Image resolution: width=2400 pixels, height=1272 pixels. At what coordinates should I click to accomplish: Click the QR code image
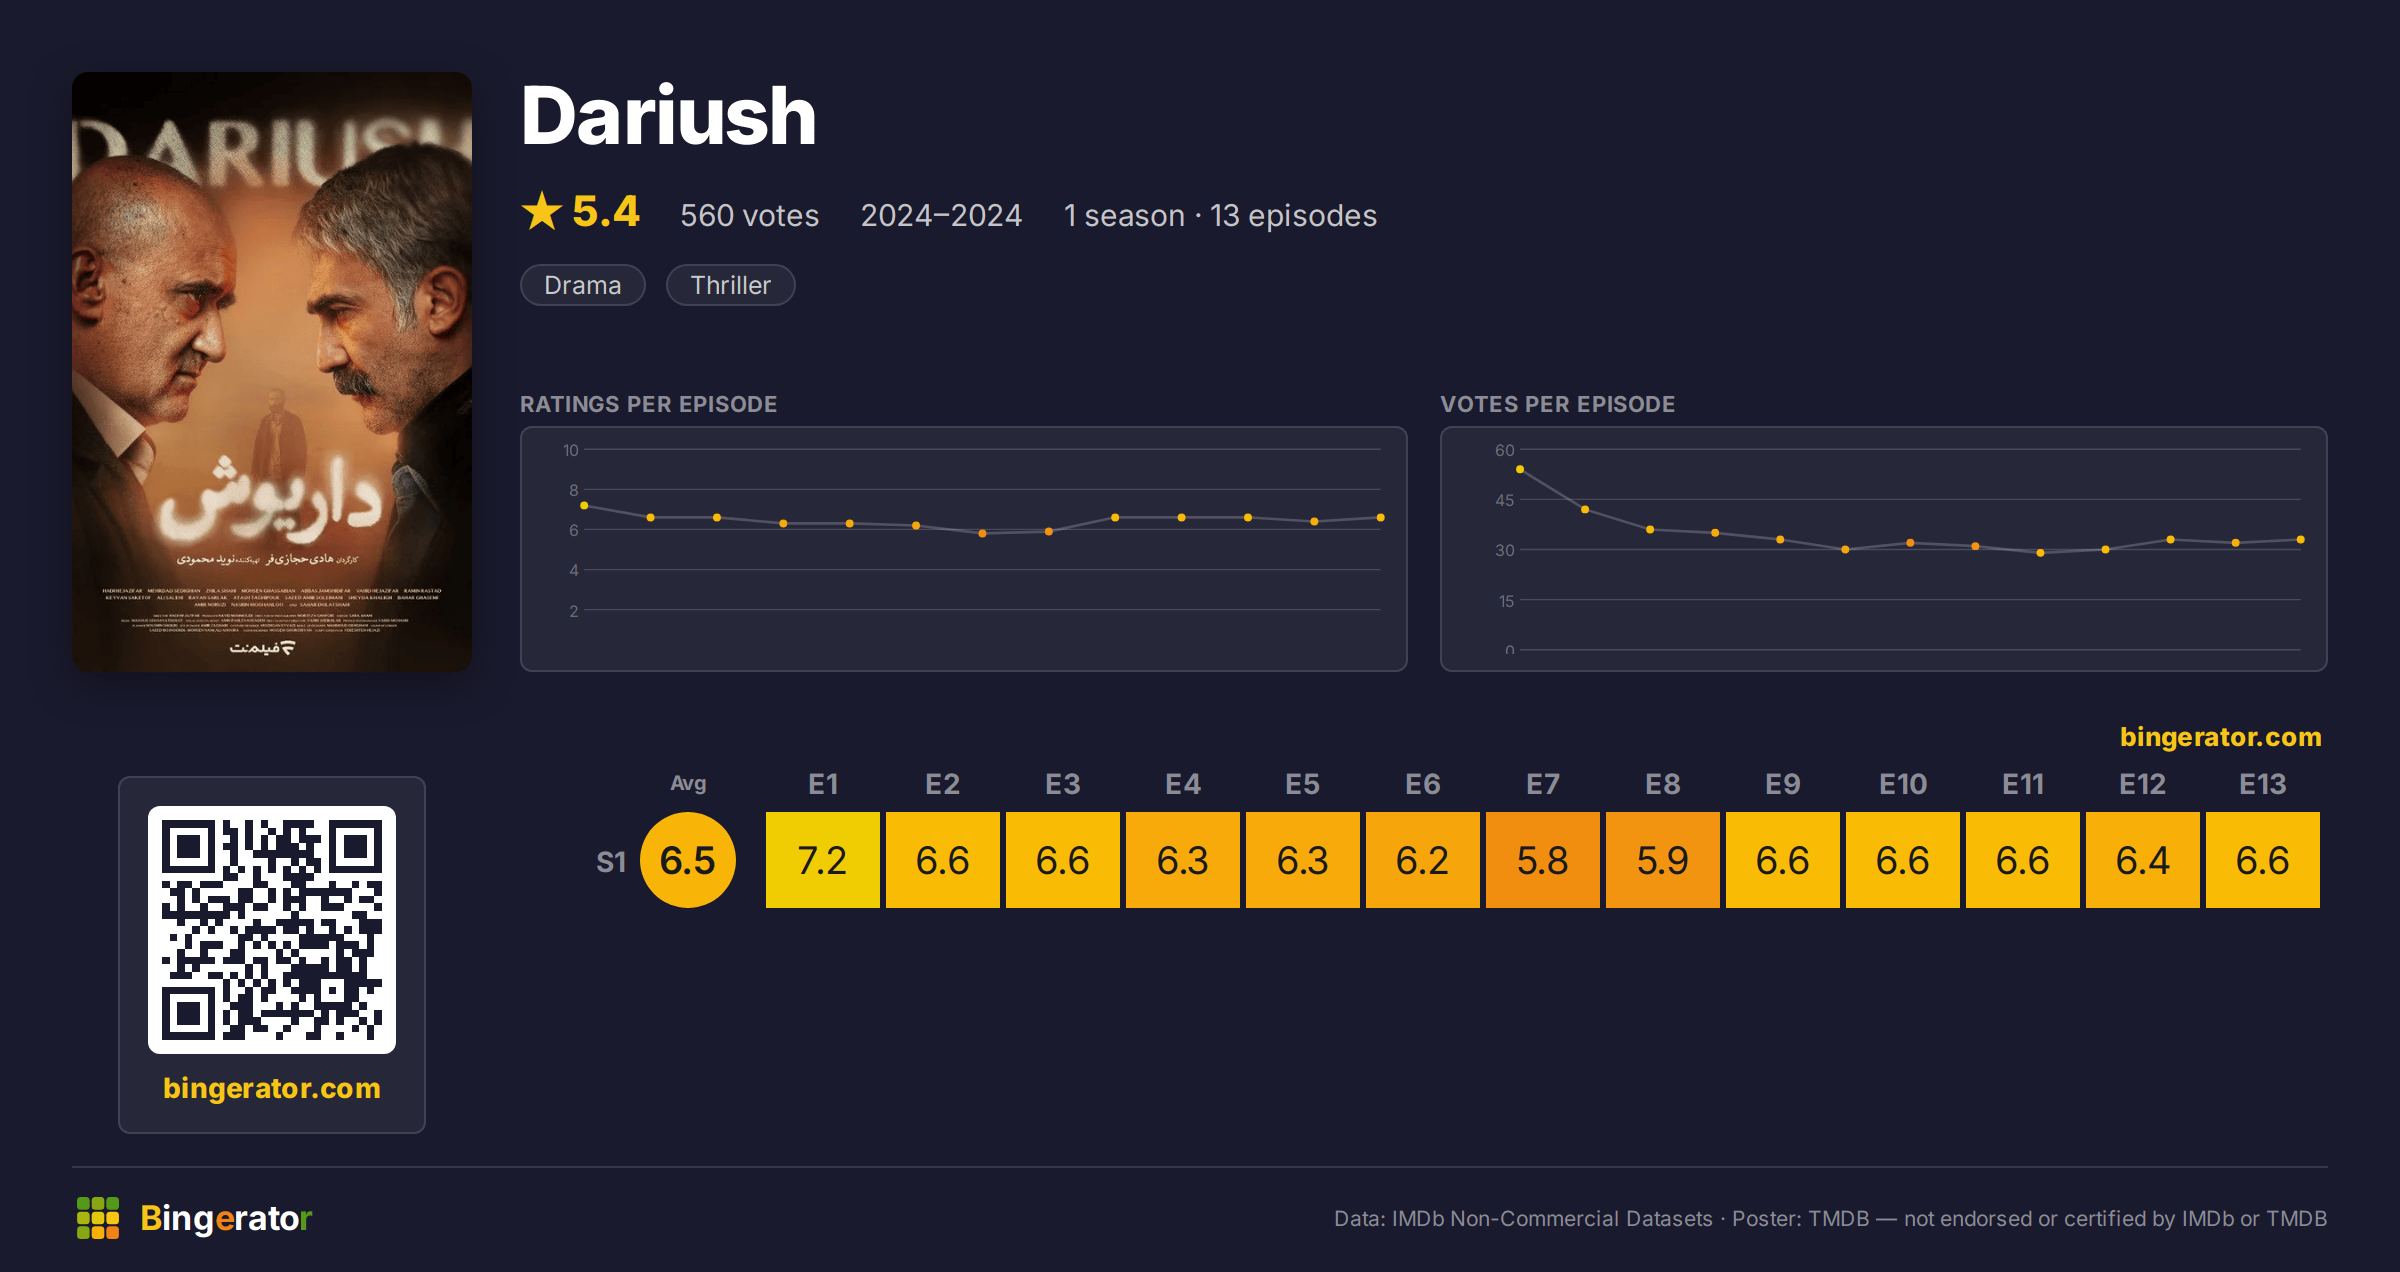272,930
